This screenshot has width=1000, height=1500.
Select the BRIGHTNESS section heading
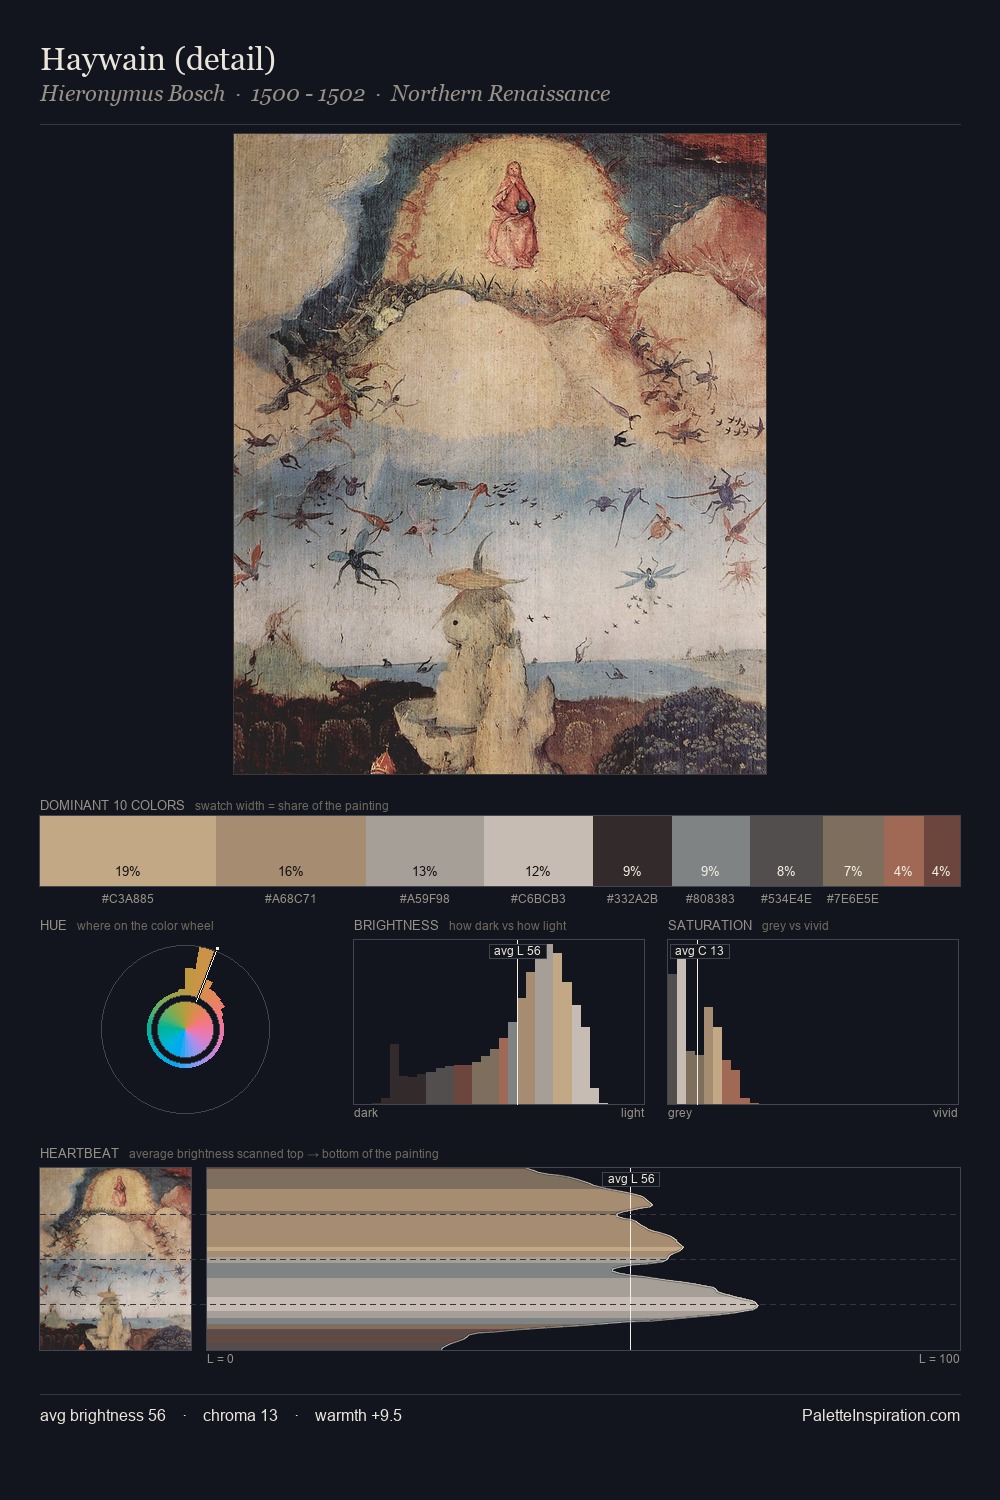point(396,925)
